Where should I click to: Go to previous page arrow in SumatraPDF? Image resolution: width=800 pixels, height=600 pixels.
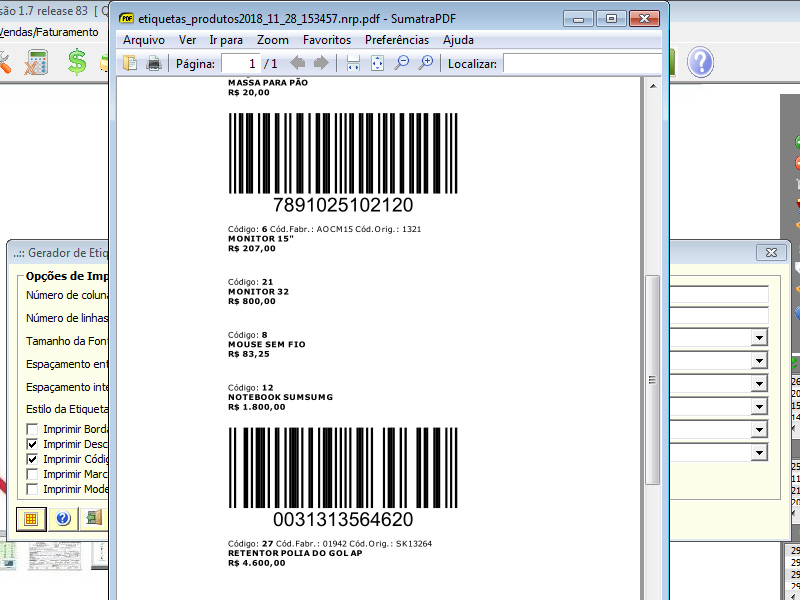[297, 63]
